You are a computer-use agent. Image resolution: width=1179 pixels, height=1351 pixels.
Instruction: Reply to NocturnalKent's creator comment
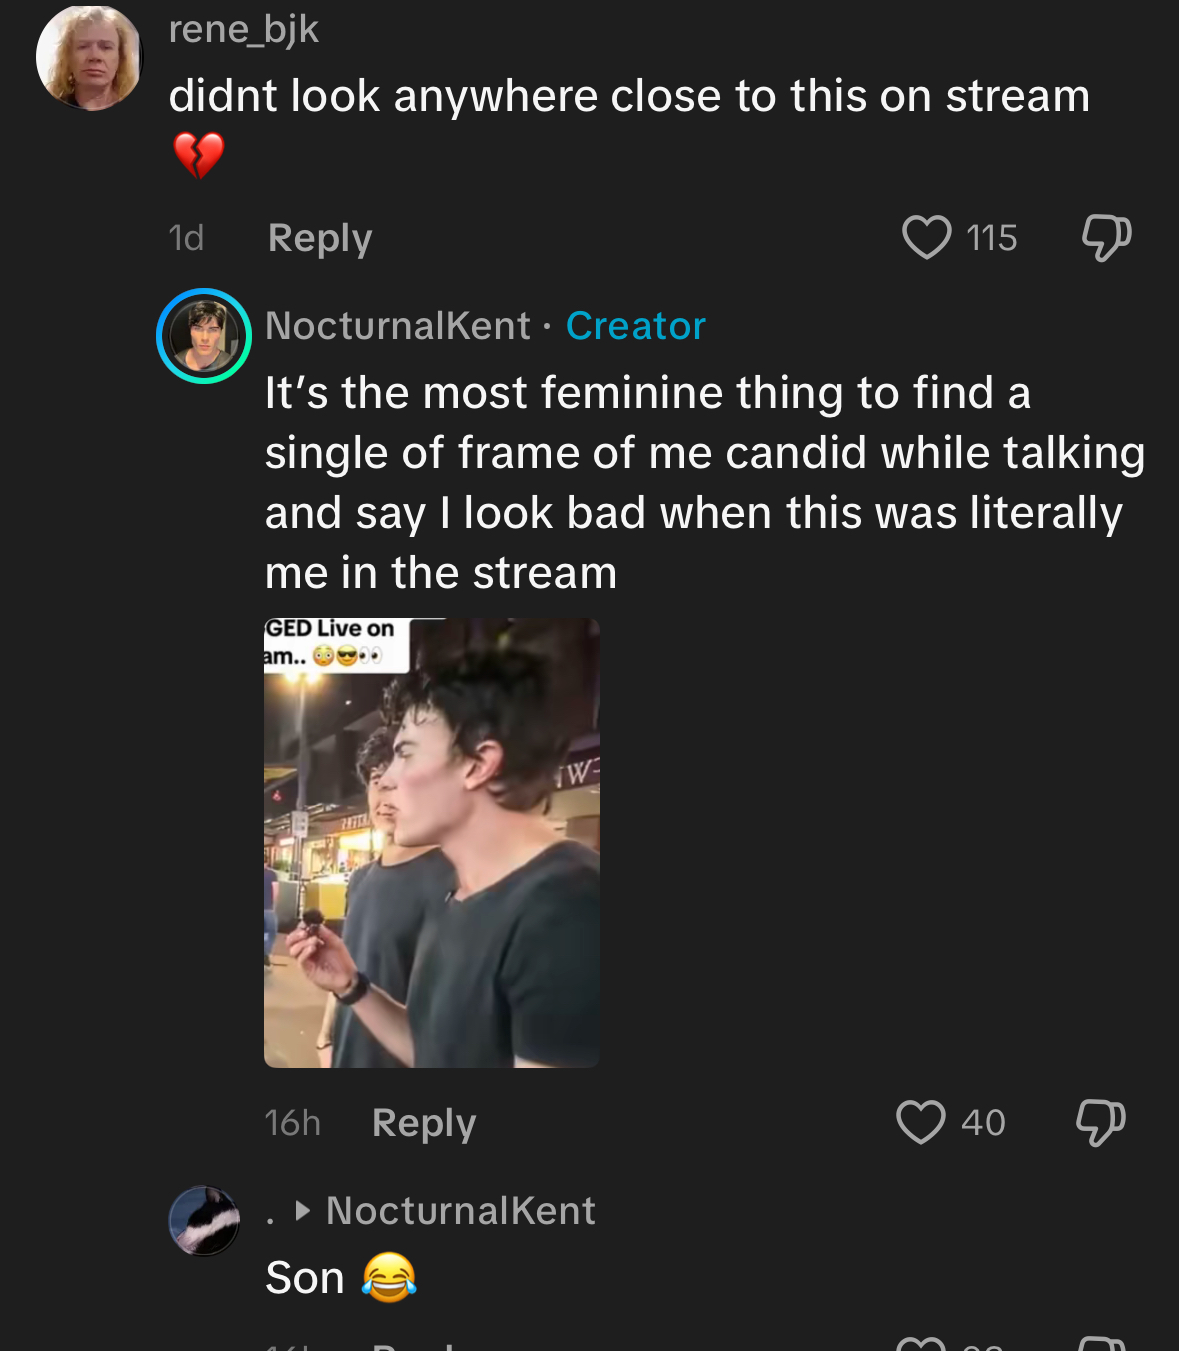(424, 1122)
